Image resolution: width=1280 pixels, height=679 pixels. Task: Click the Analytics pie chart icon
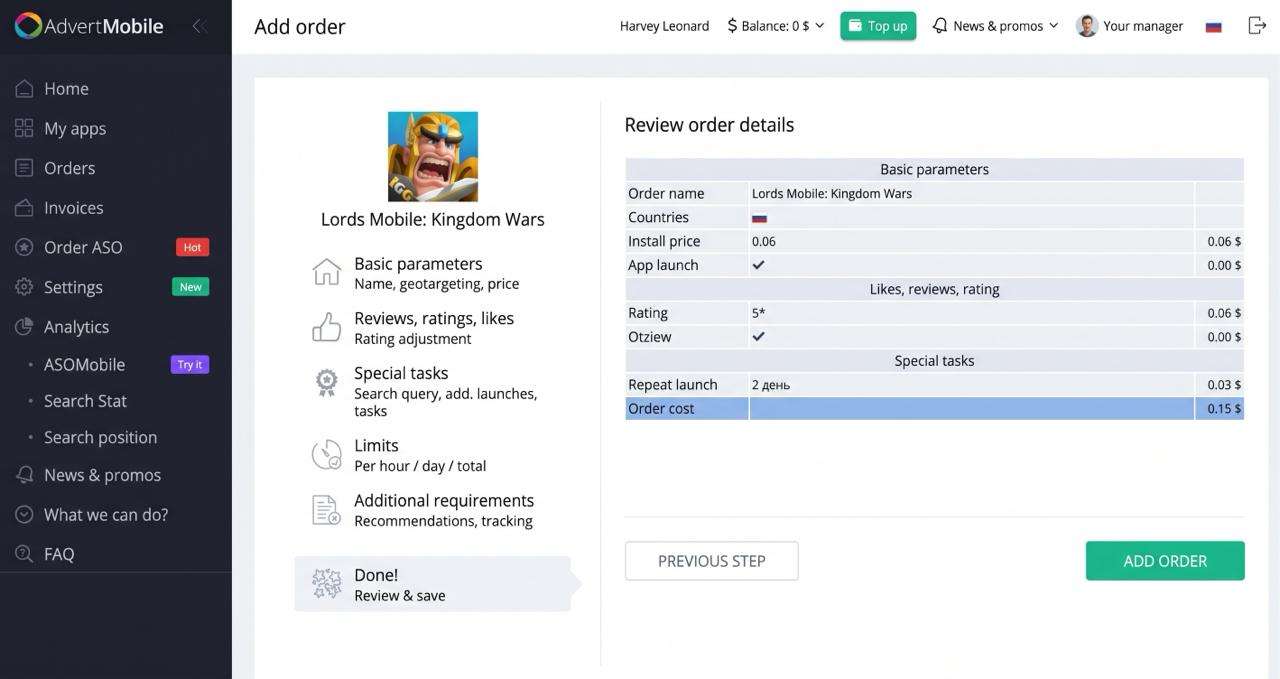(24, 327)
